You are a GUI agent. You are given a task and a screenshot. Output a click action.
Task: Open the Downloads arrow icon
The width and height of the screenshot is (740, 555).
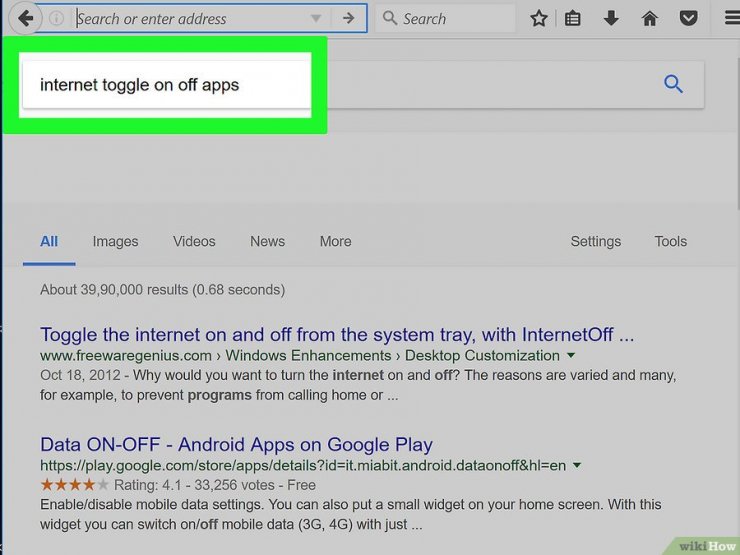point(611,18)
